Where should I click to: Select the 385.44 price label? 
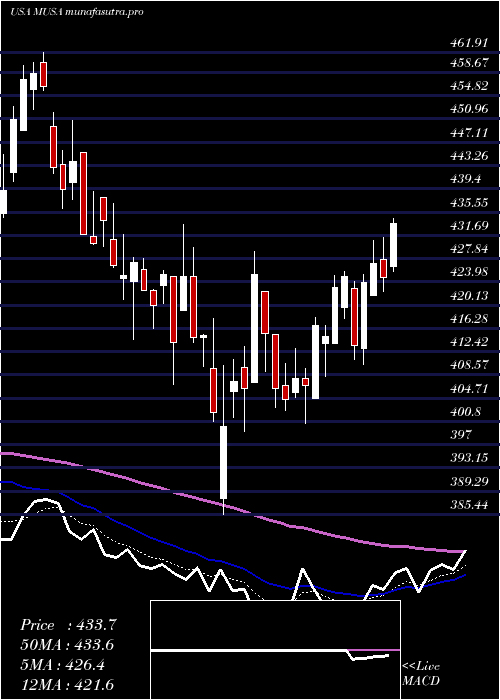(469, 504)
